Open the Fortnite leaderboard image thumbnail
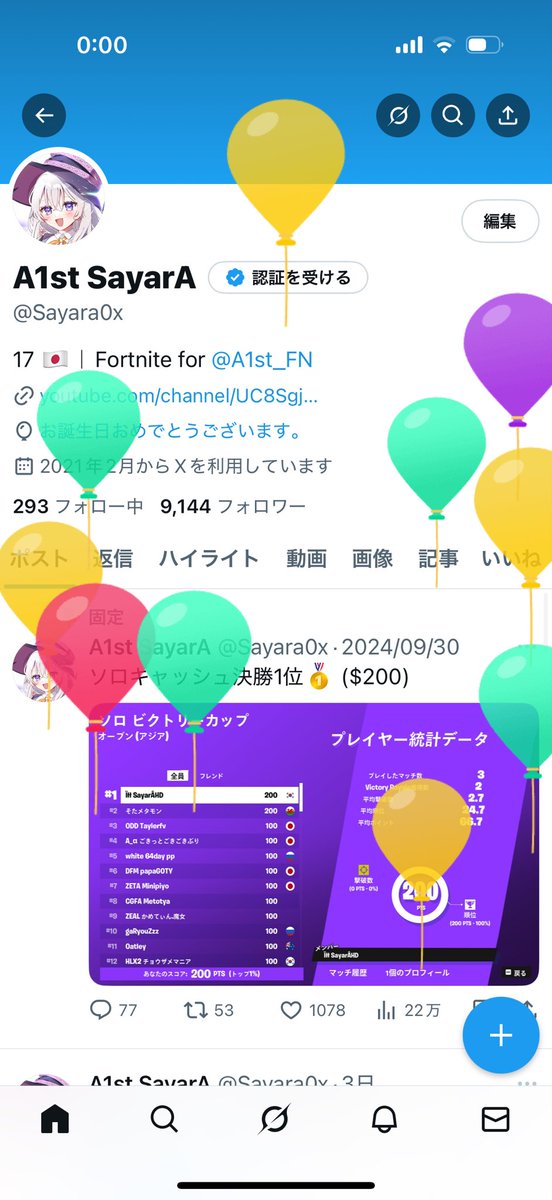This screenshot has width=552, height=1200. pos(314,845)
